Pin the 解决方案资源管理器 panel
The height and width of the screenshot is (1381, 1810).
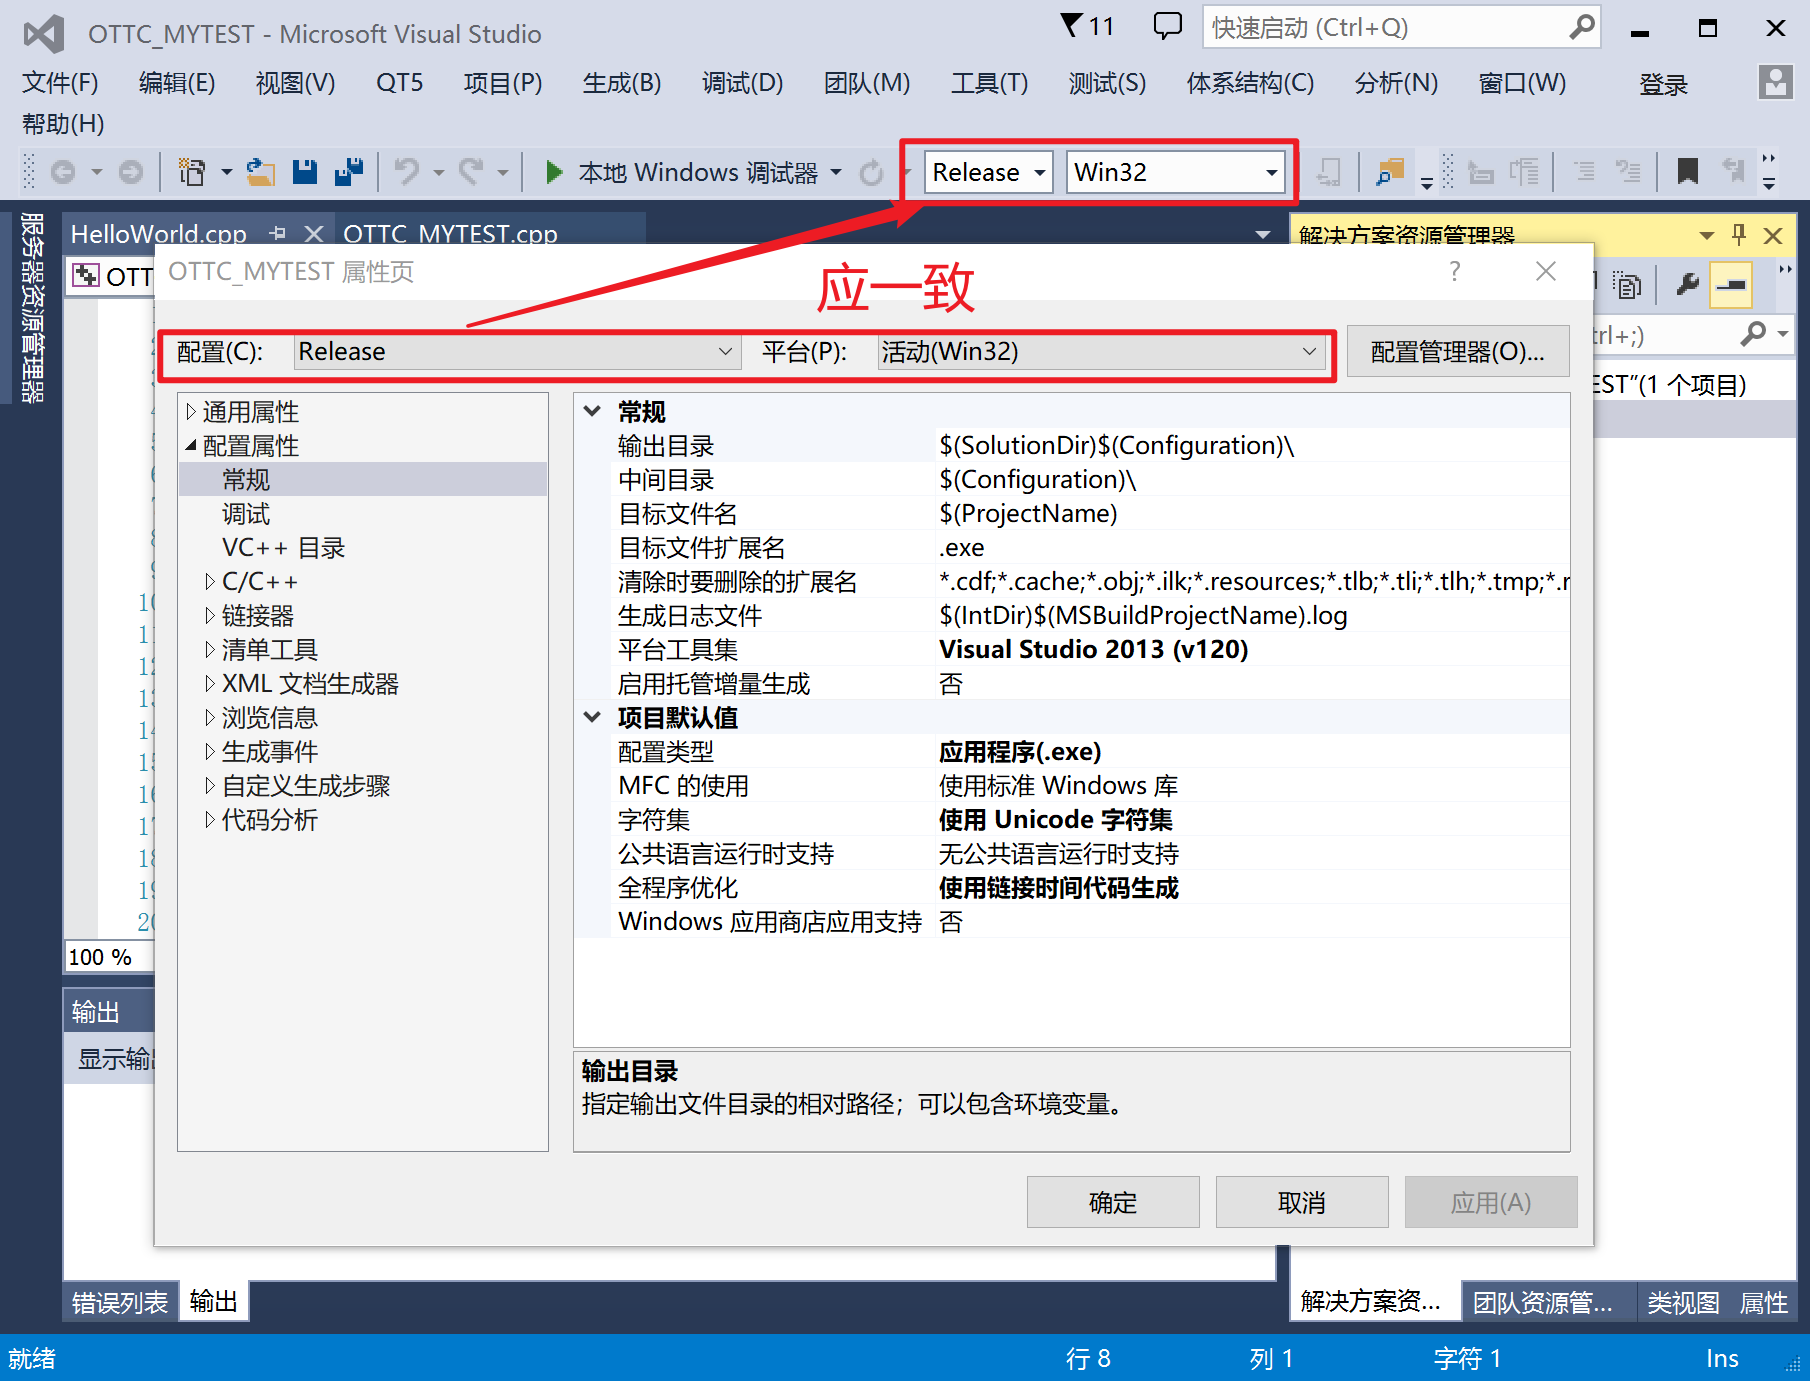click(x=1738, y=236)
